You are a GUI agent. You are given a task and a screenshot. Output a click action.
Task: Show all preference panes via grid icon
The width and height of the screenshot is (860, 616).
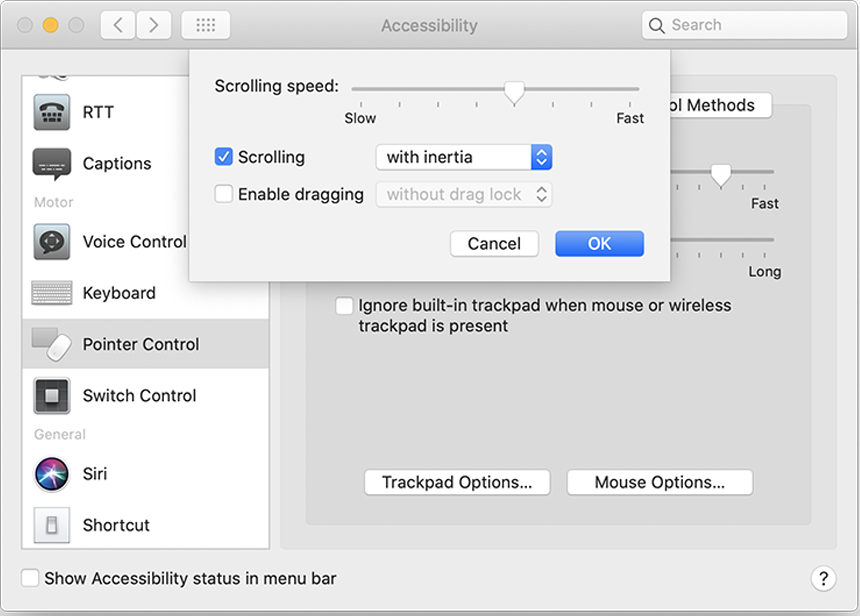(x=205, y=24)
